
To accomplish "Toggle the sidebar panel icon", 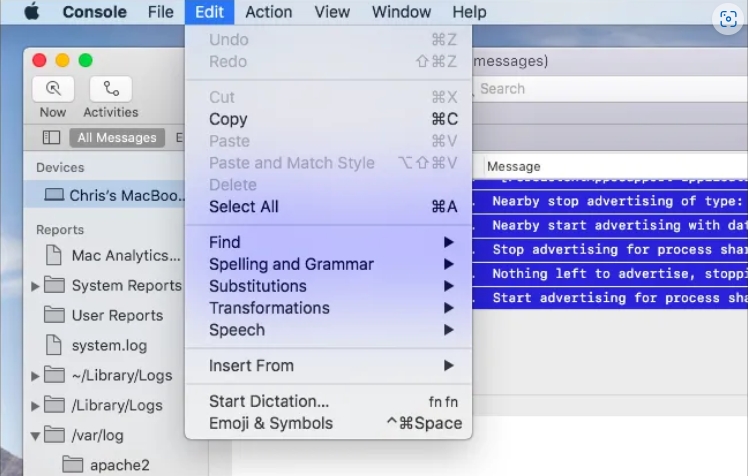I will point(51,137).
